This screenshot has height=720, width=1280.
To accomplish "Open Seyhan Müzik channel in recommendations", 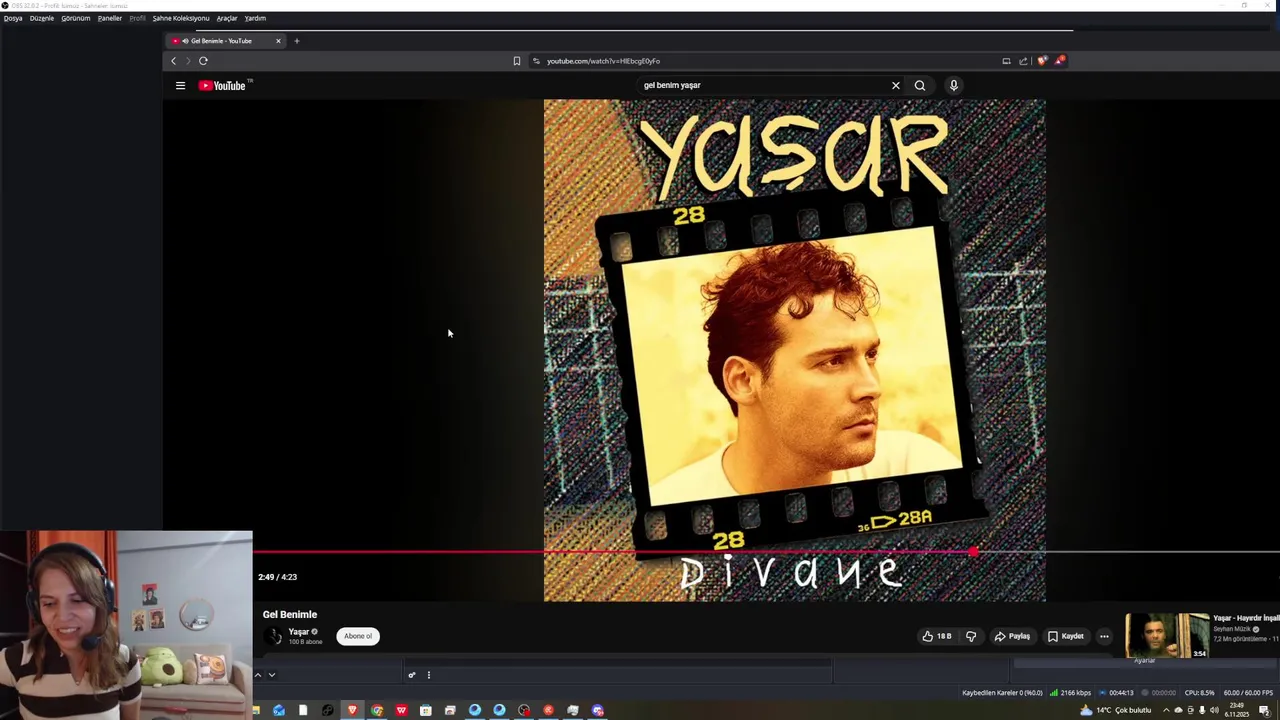I will 1232,629.
